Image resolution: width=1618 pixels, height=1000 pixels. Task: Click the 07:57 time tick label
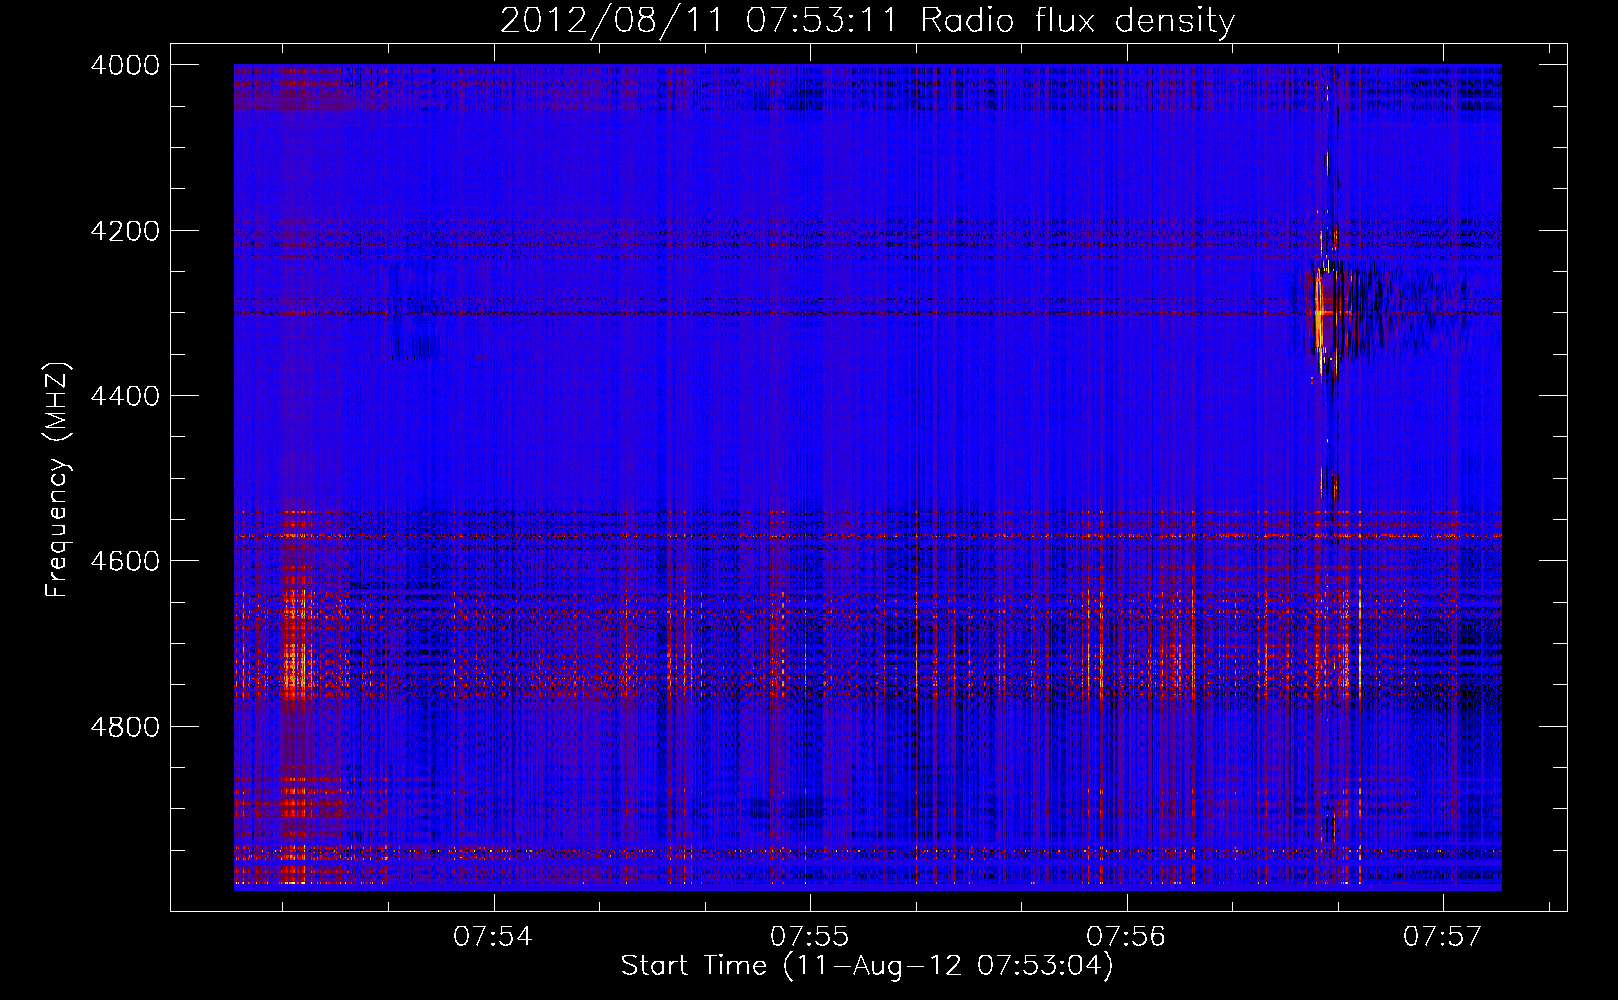point(1443,936)
